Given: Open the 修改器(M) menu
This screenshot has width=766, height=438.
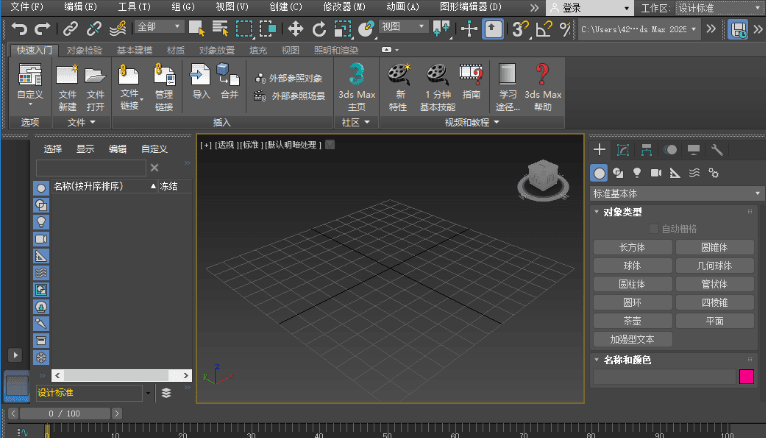Looking at the screenshot, I should [345, 7].
